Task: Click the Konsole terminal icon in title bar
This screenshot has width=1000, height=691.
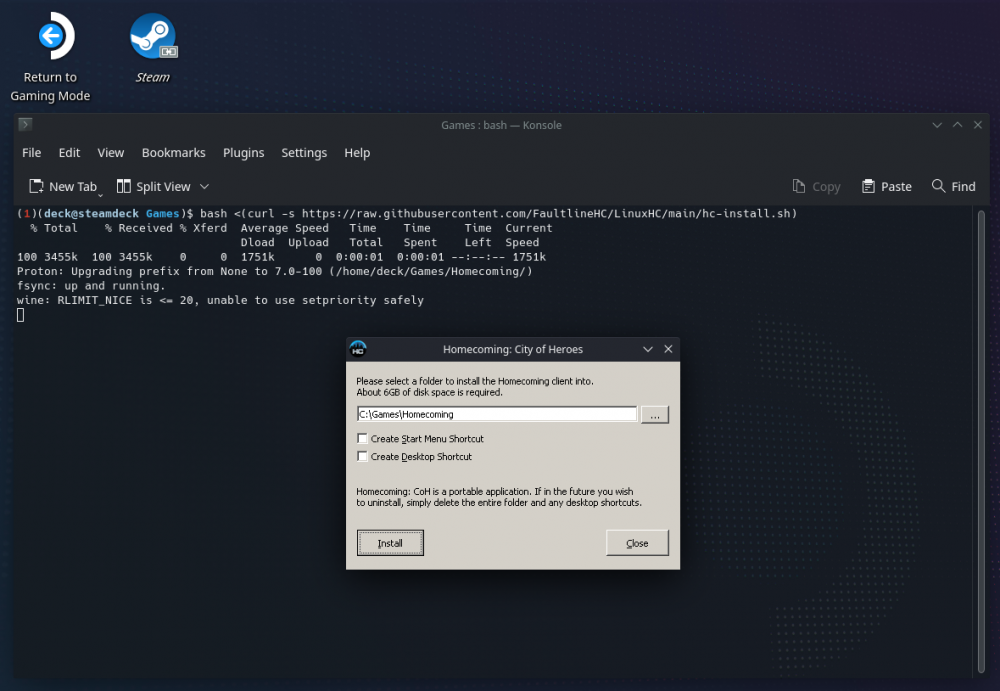Action: click(26, 125)
